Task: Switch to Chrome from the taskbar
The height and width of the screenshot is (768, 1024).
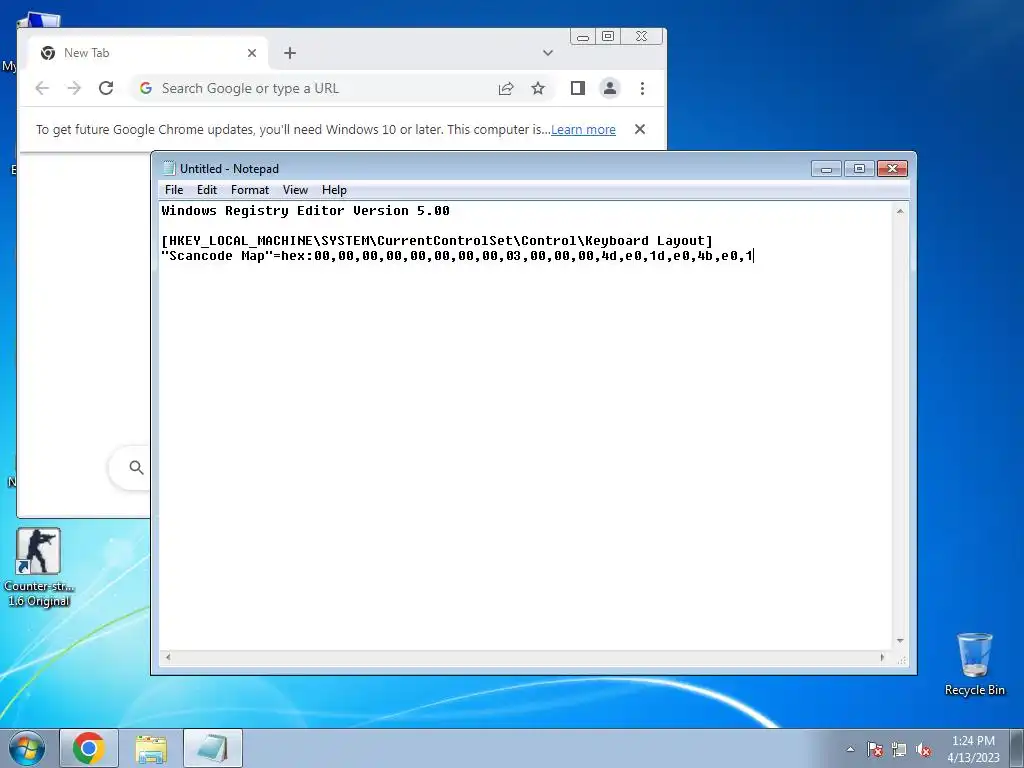Action: [x=89, y=748]
